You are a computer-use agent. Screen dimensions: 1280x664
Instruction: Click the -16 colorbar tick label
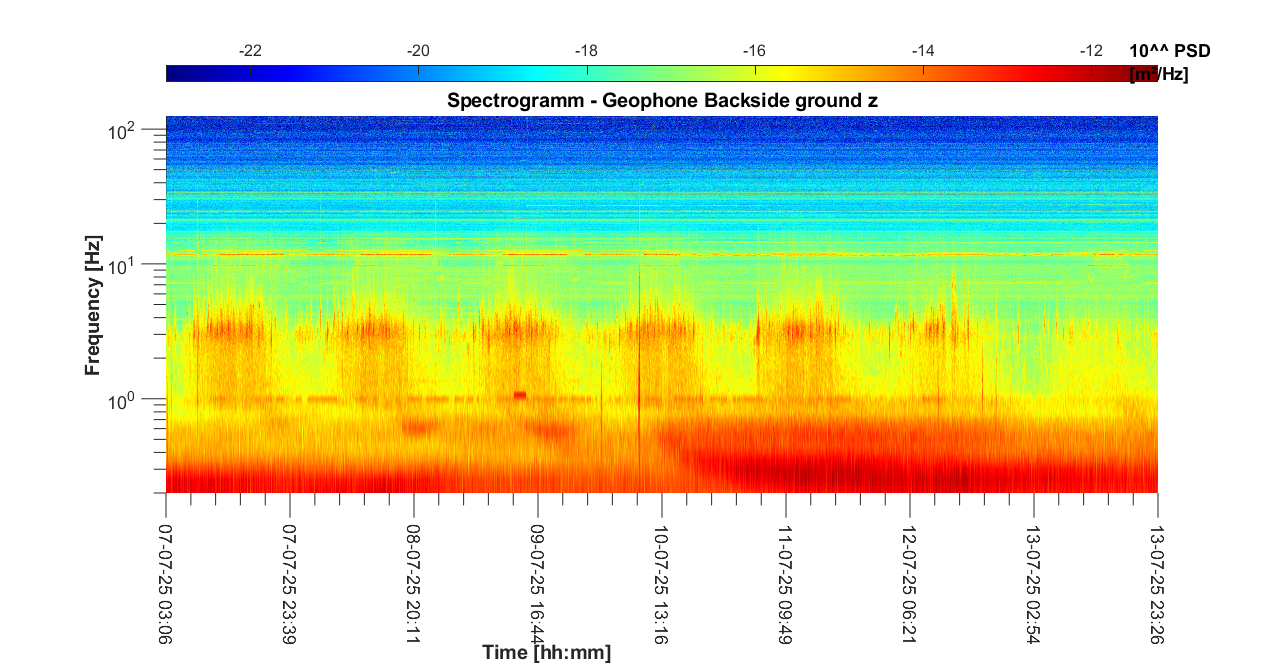[x=754, y=51]
